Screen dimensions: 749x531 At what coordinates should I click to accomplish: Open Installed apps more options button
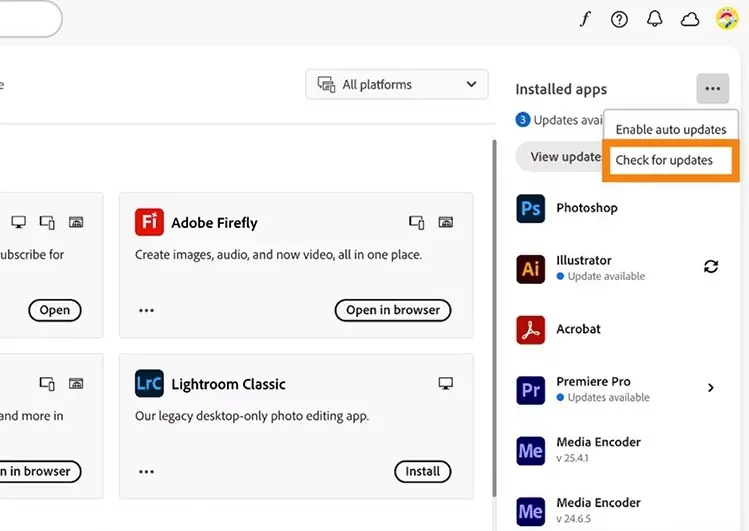click(712, 89)
